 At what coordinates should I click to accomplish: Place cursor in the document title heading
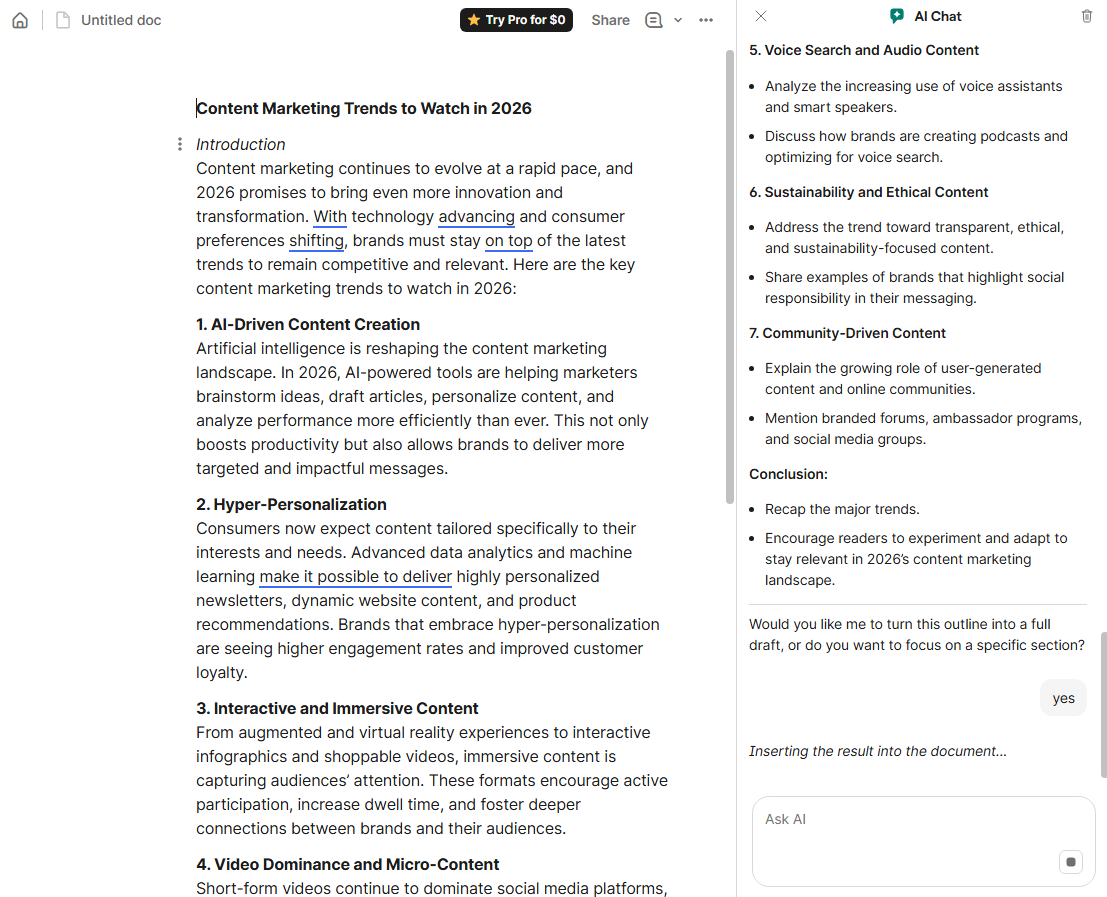(x=363, y=108)
